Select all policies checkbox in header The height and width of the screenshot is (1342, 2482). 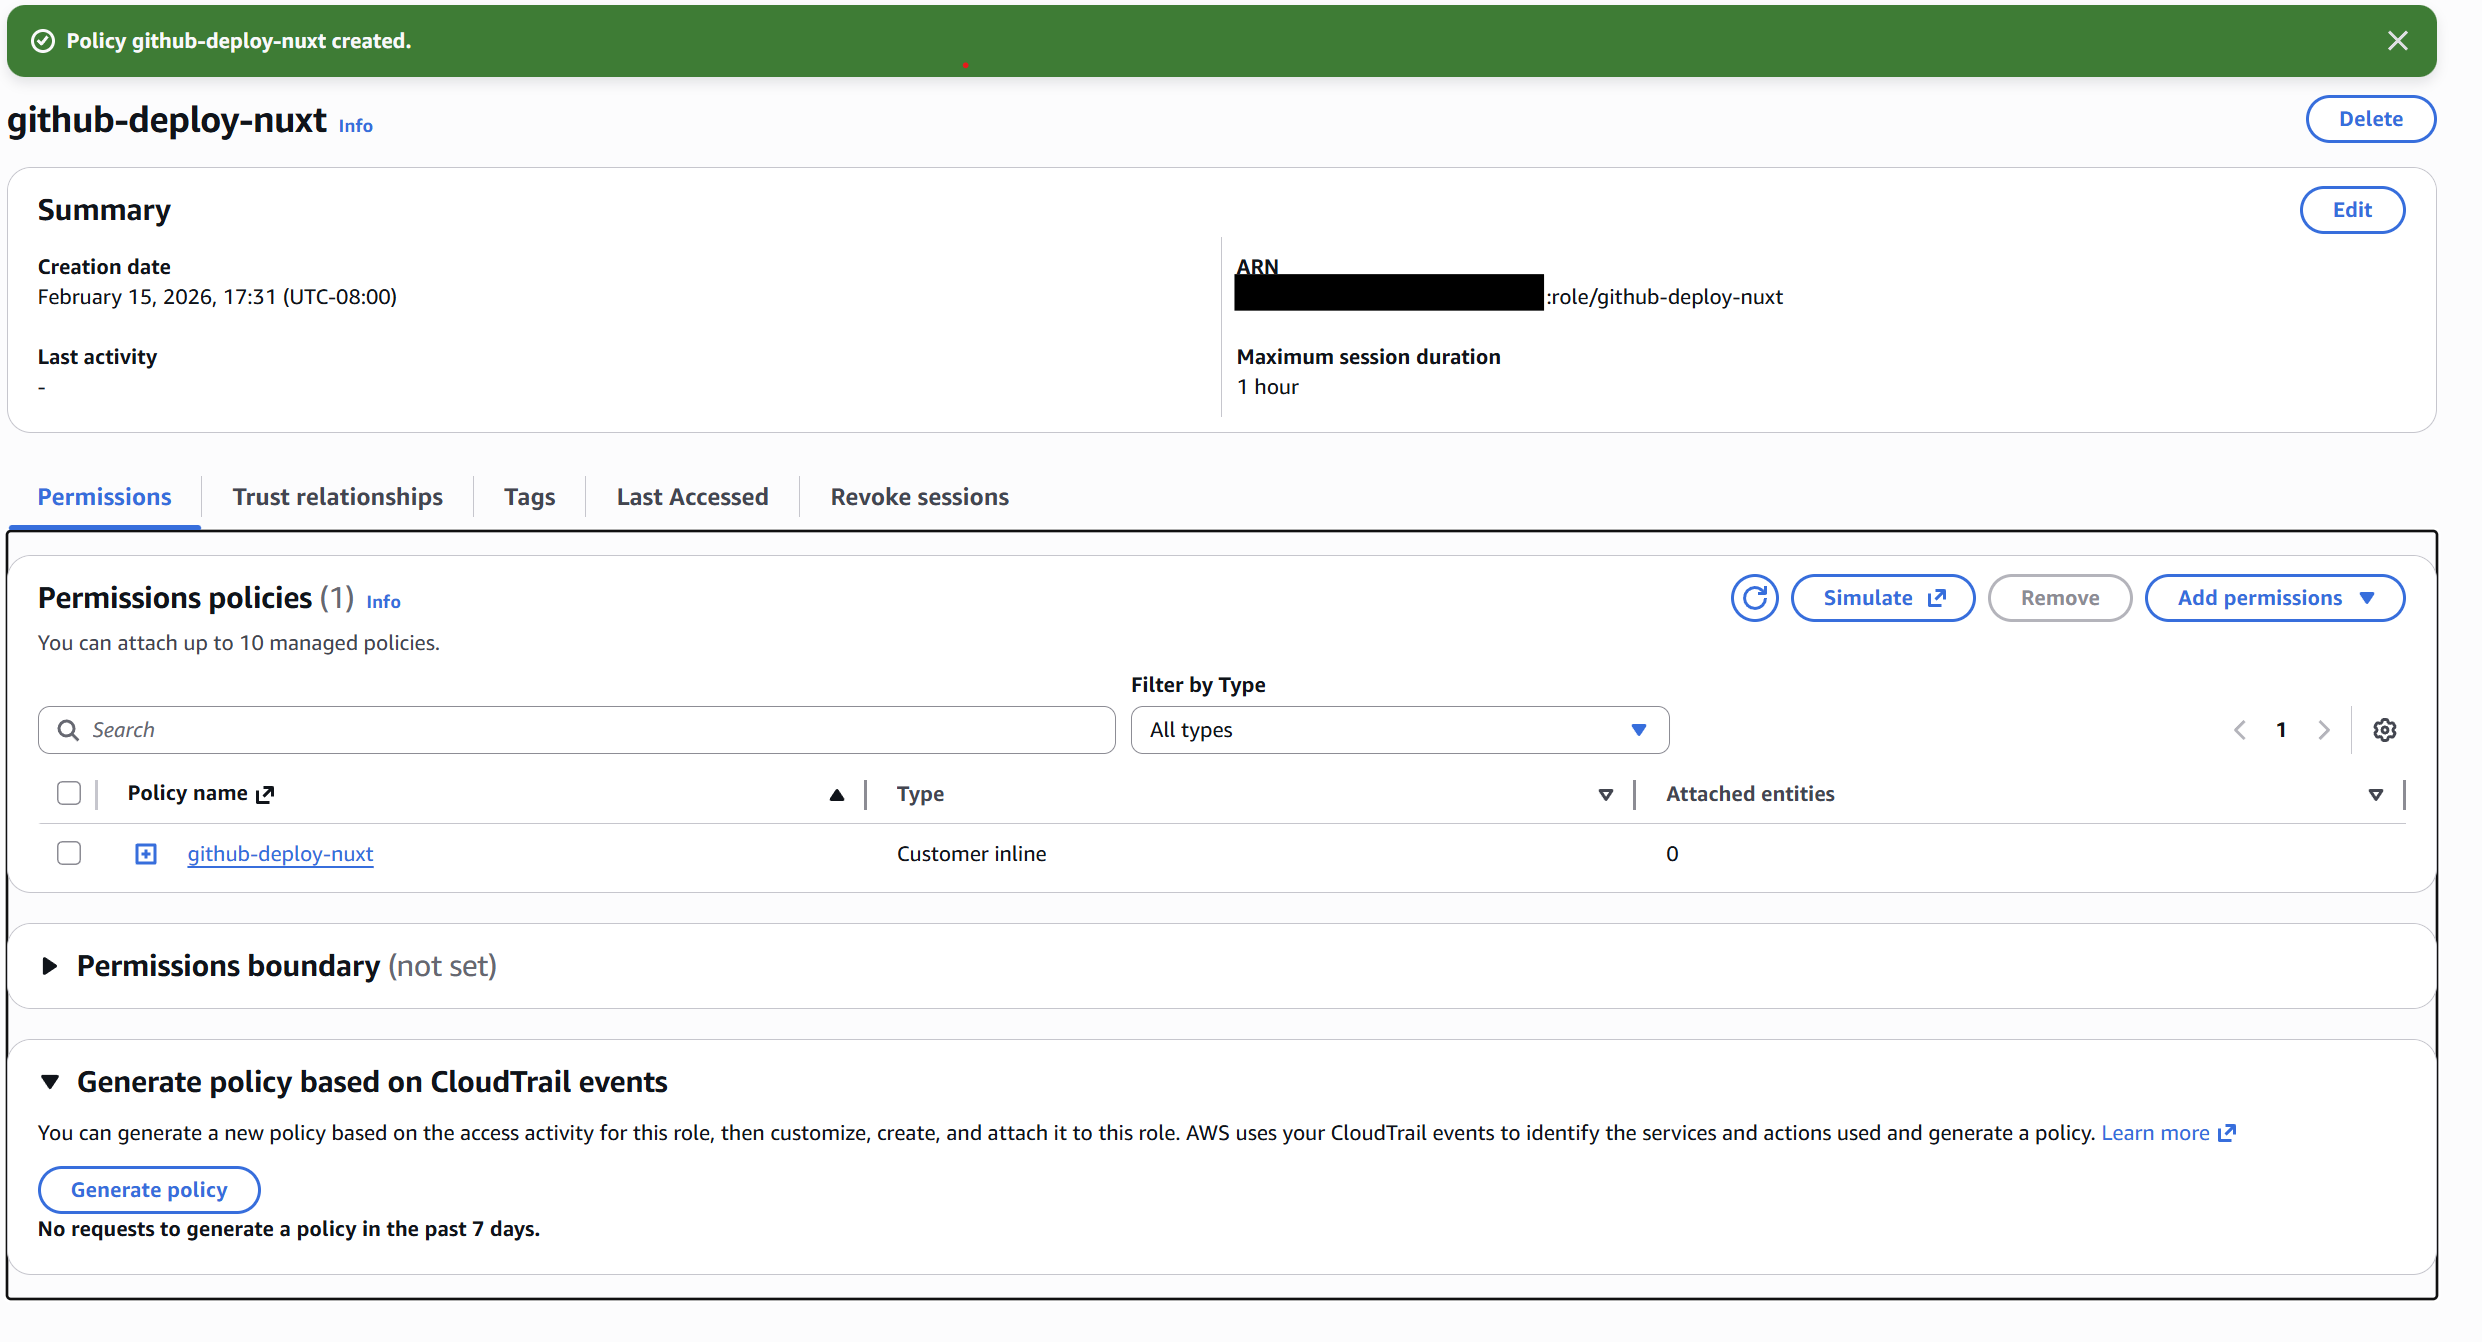tap(69, 793)
